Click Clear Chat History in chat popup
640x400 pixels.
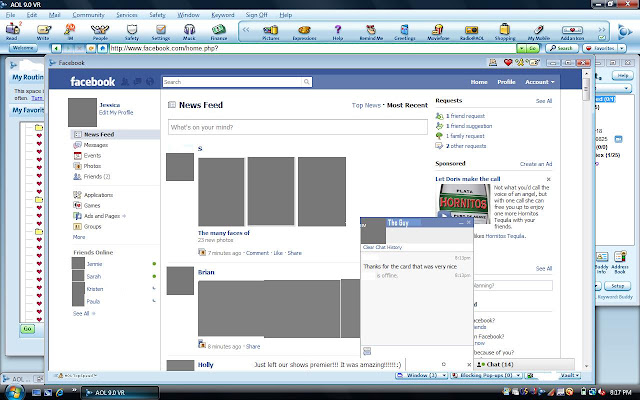pyautogui.click(x=382, y=247)
